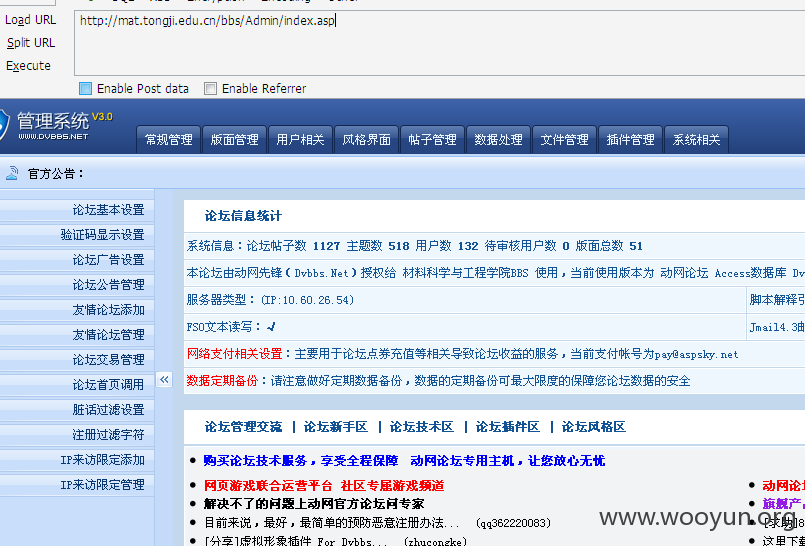Click the Execute button
Image resolution: width=805 pixels, height=546 pixels.
click(28, 66)
